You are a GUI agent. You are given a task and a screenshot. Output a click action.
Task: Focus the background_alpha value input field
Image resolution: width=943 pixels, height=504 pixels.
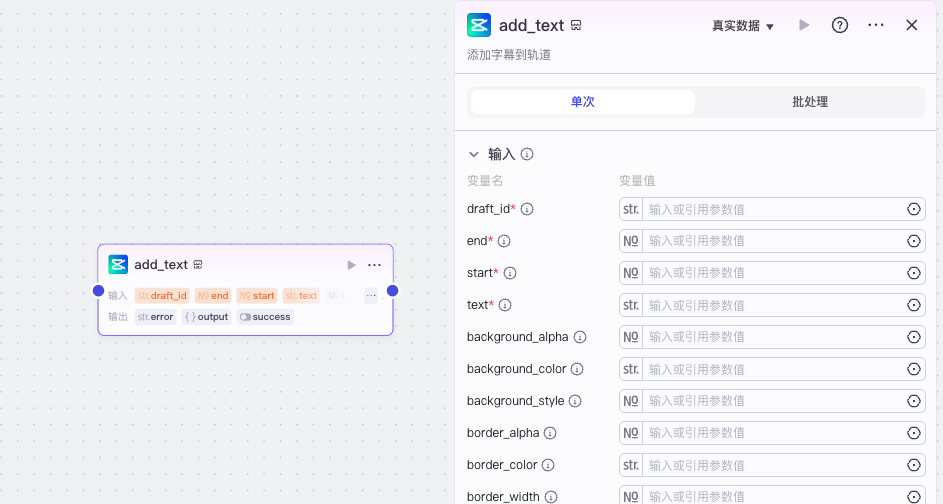[772, 337]
